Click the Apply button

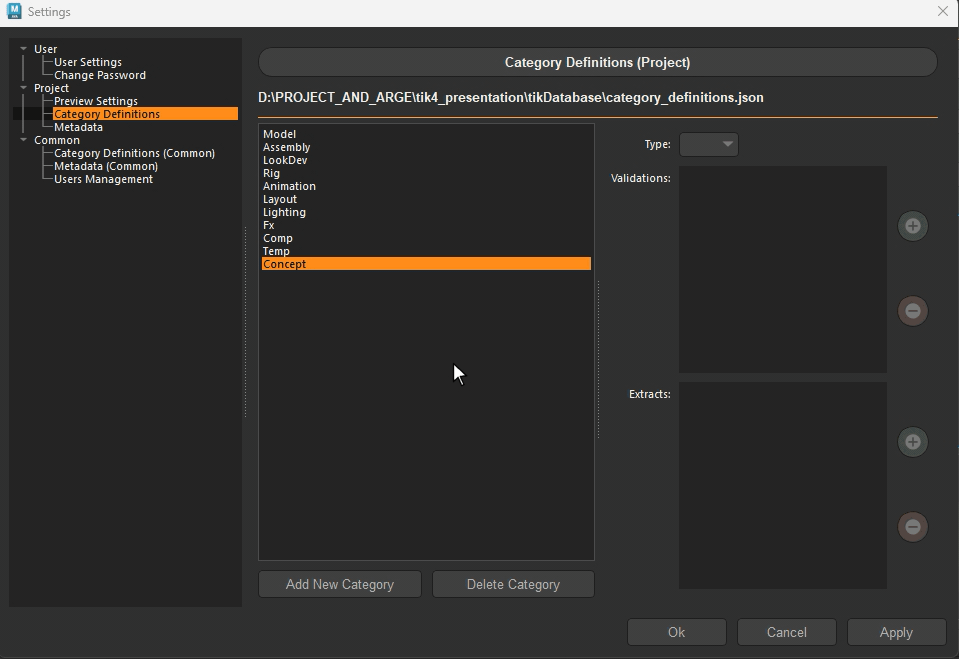(896, 632)
